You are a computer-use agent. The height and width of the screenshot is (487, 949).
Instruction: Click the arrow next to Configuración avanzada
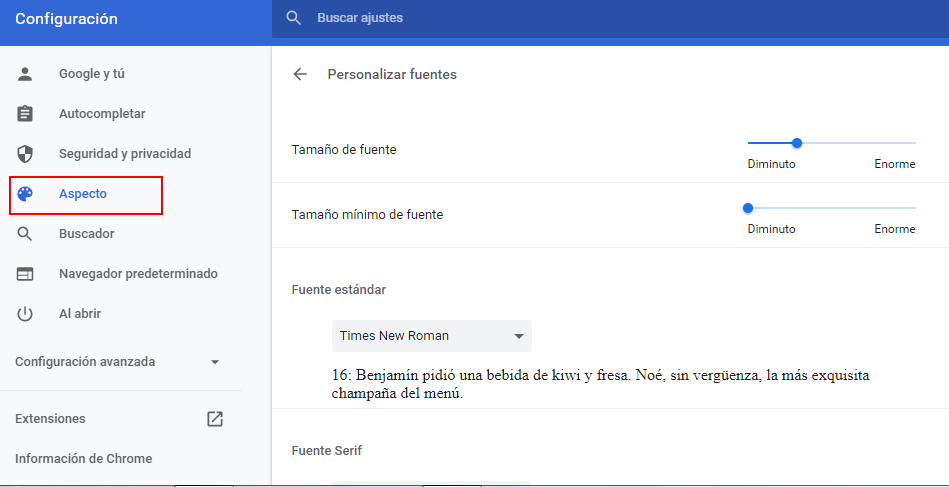(214, 362)
